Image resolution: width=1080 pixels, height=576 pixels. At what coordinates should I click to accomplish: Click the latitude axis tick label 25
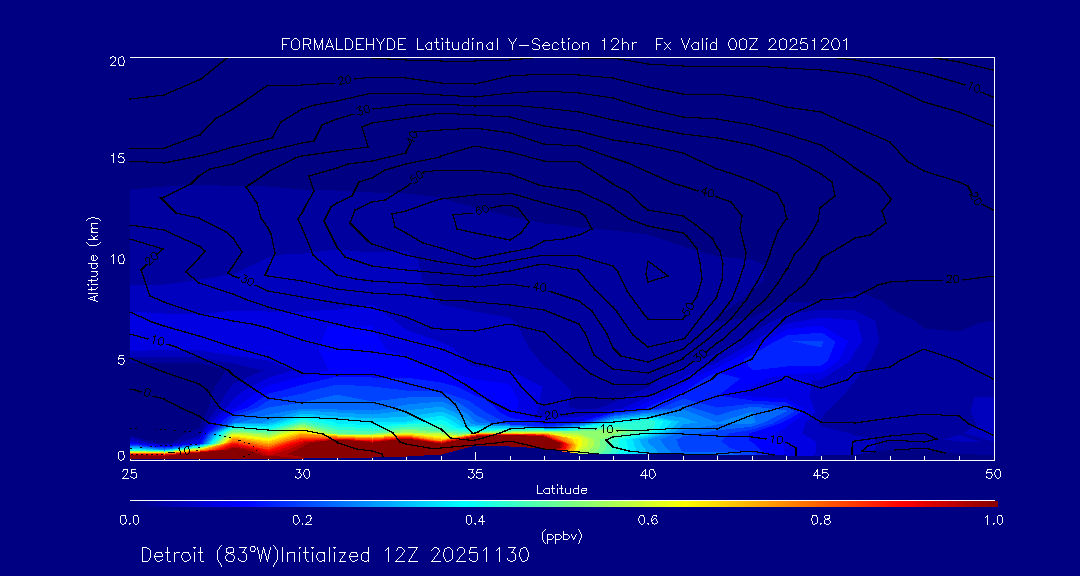click(x=128, y=475)
